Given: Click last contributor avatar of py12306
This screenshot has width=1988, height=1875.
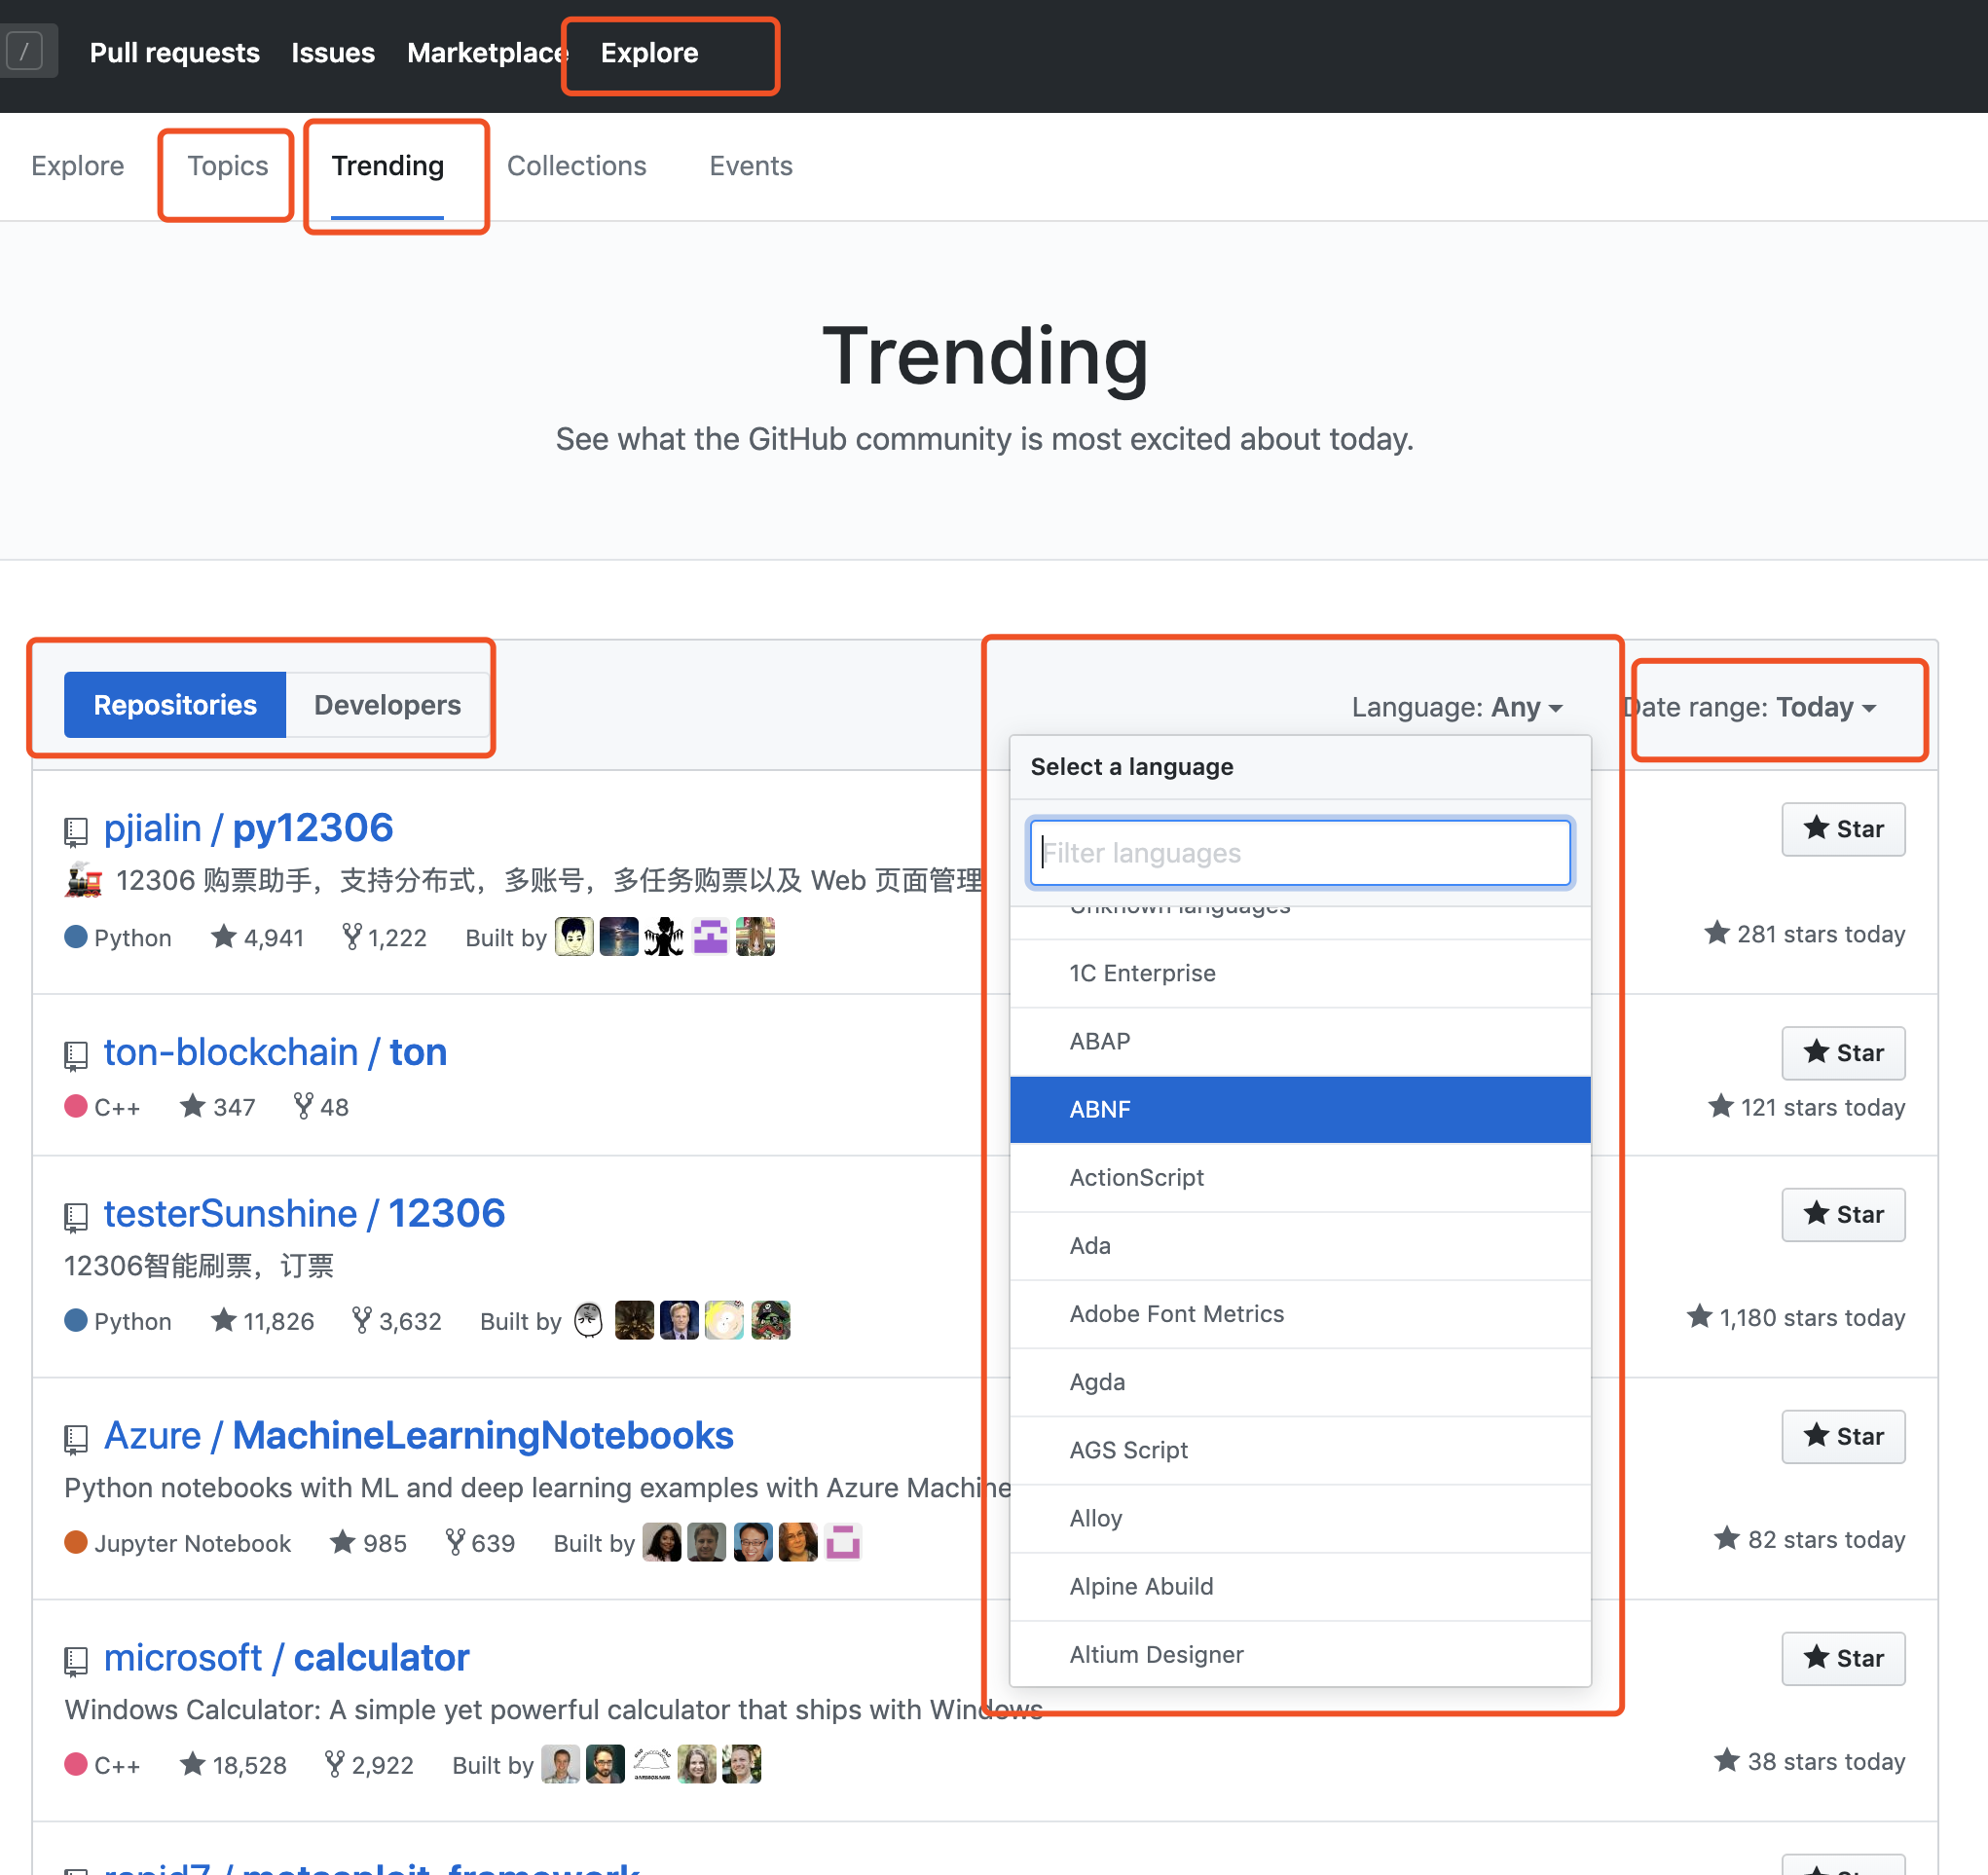Looking at the screenshot, I should pos(755,937).
